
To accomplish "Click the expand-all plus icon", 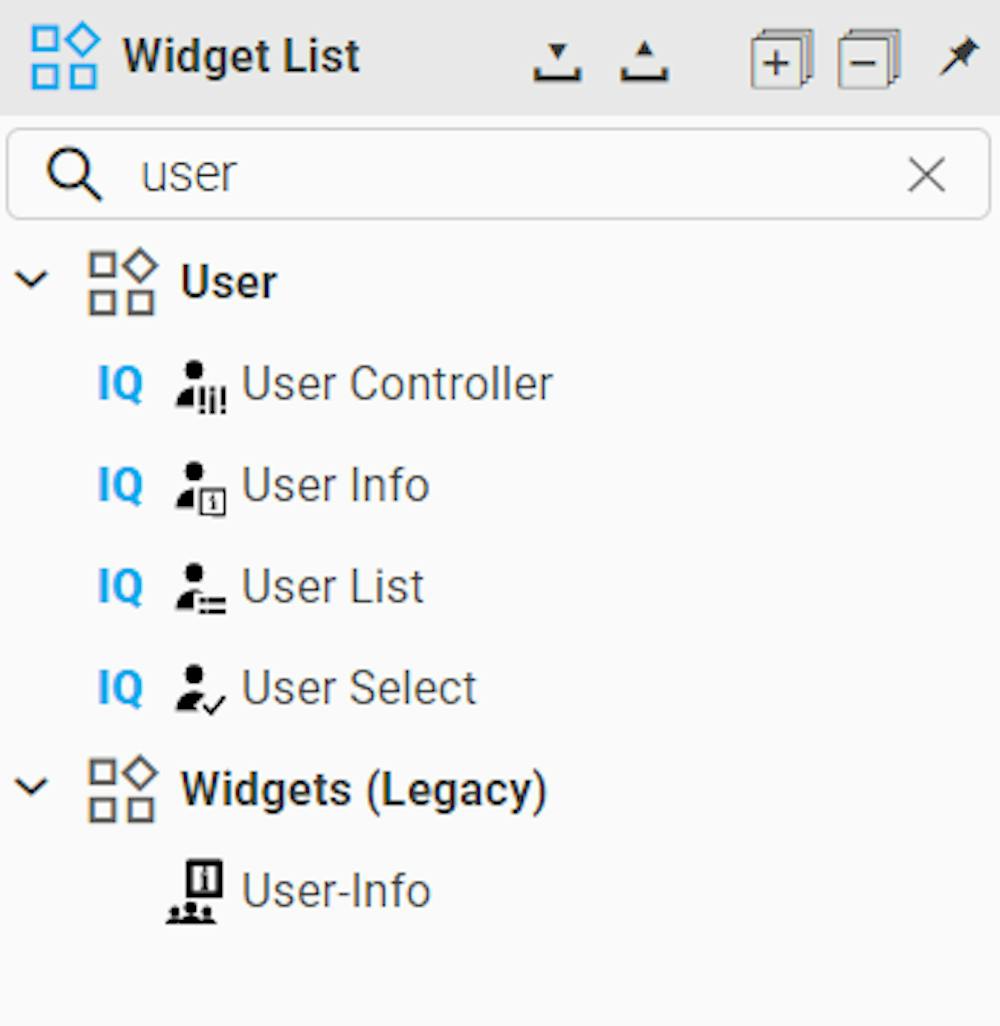I will click(779, 58).
